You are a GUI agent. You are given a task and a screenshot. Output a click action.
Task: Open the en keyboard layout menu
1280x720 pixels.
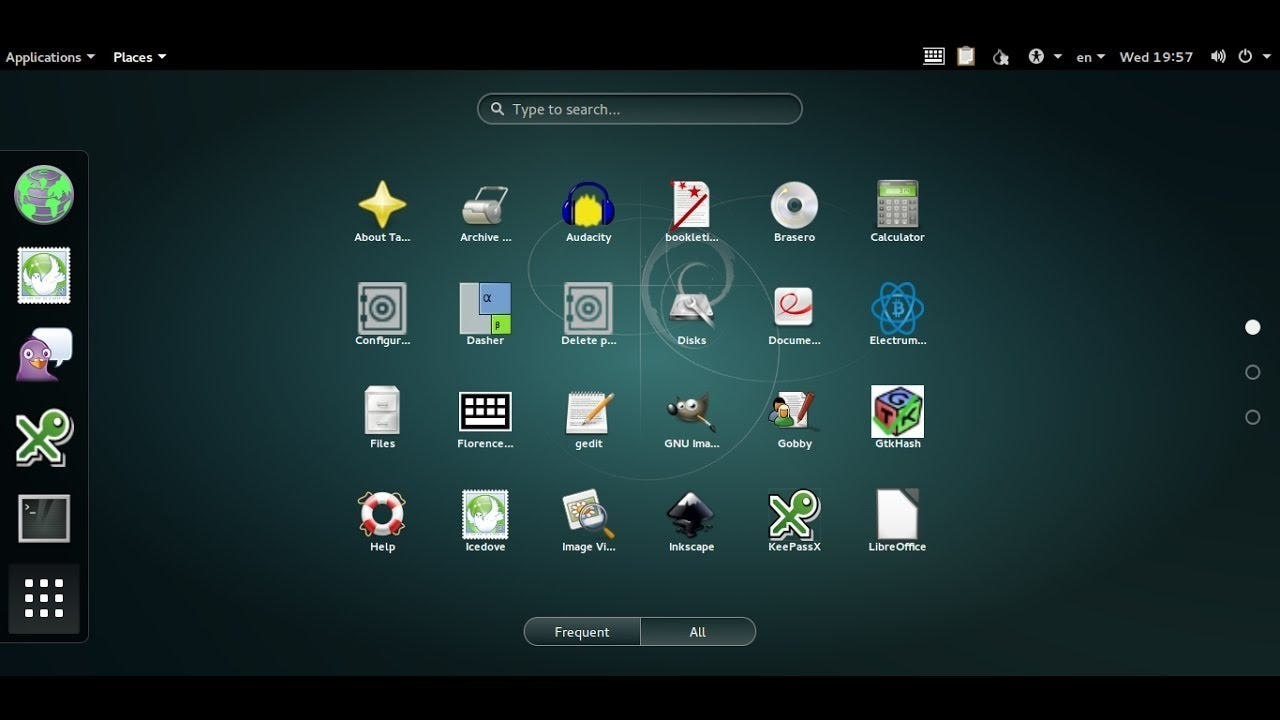point(1090,57)
